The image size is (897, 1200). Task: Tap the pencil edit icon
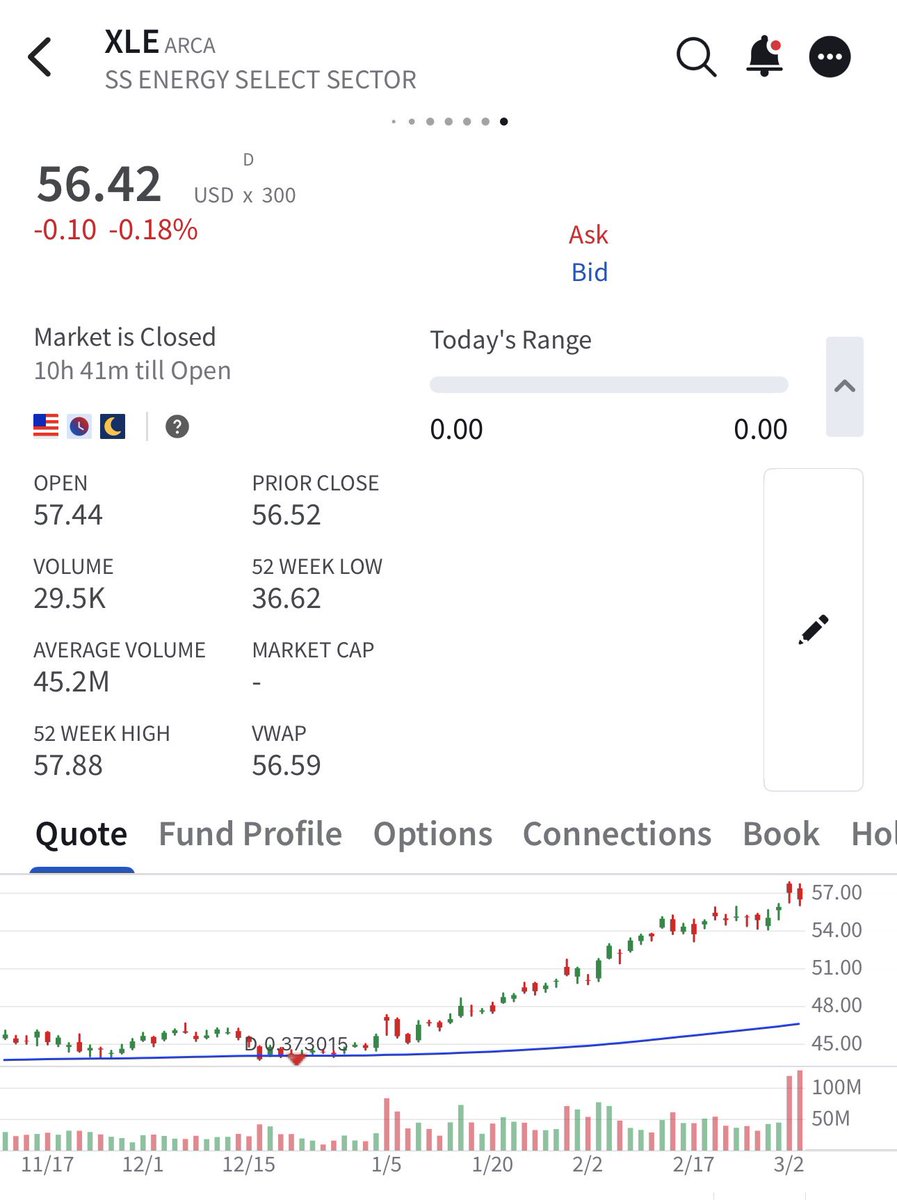click(813, 630)
